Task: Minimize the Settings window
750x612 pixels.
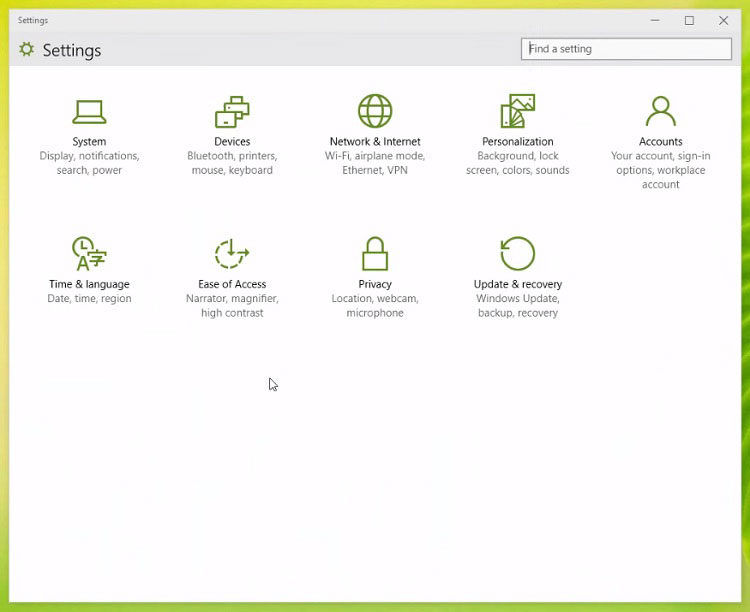Action: click(655, 20)
